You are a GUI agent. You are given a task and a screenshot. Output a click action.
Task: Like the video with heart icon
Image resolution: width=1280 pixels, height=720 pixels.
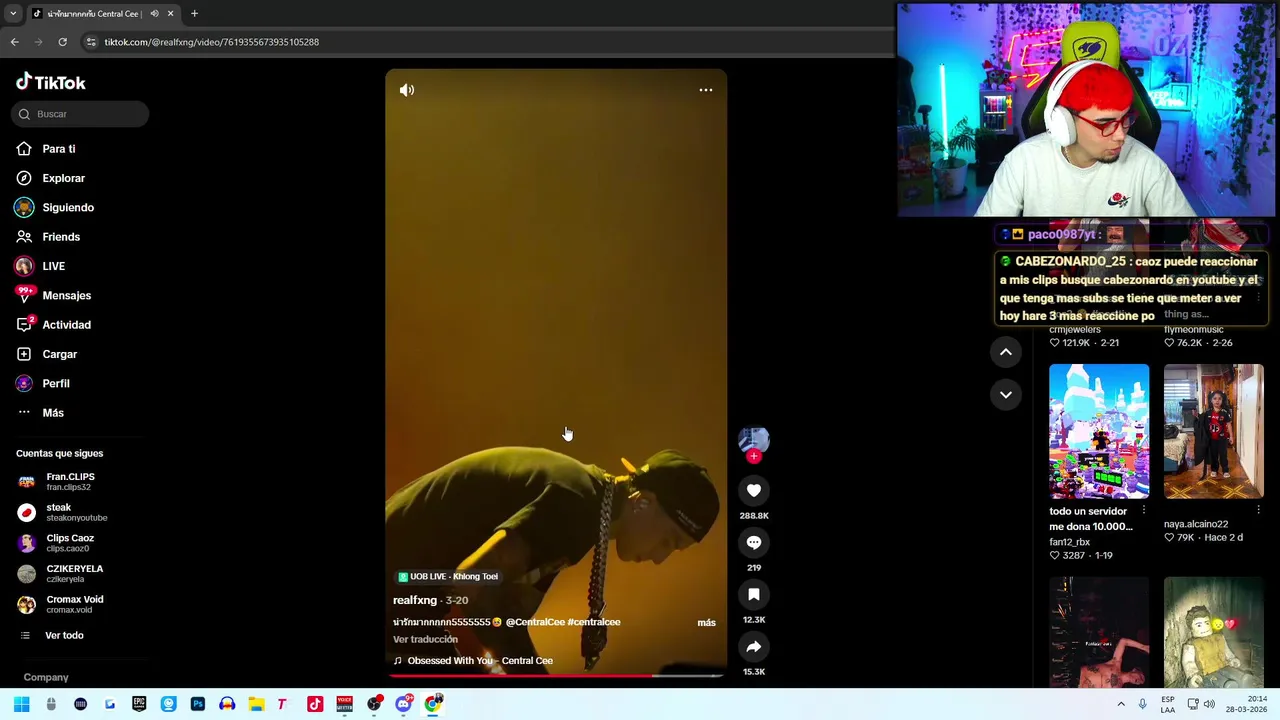pyautogui.click(x=754, y=490)
